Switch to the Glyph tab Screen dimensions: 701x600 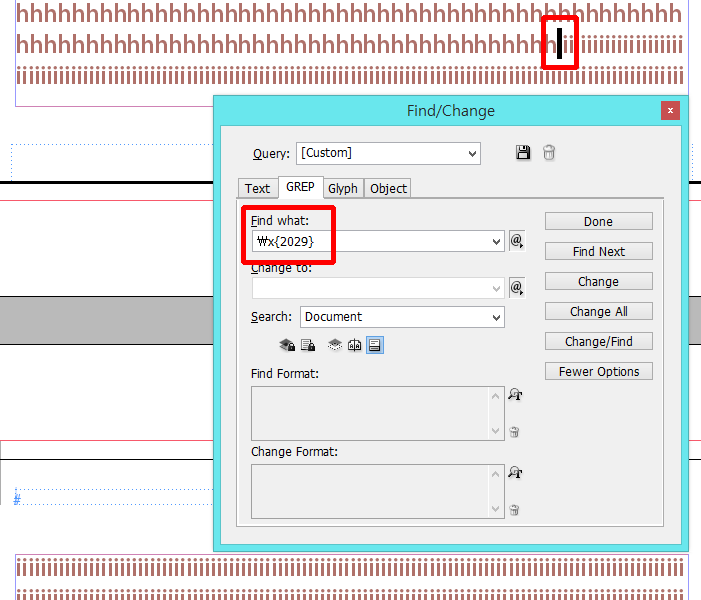(343, 188)
